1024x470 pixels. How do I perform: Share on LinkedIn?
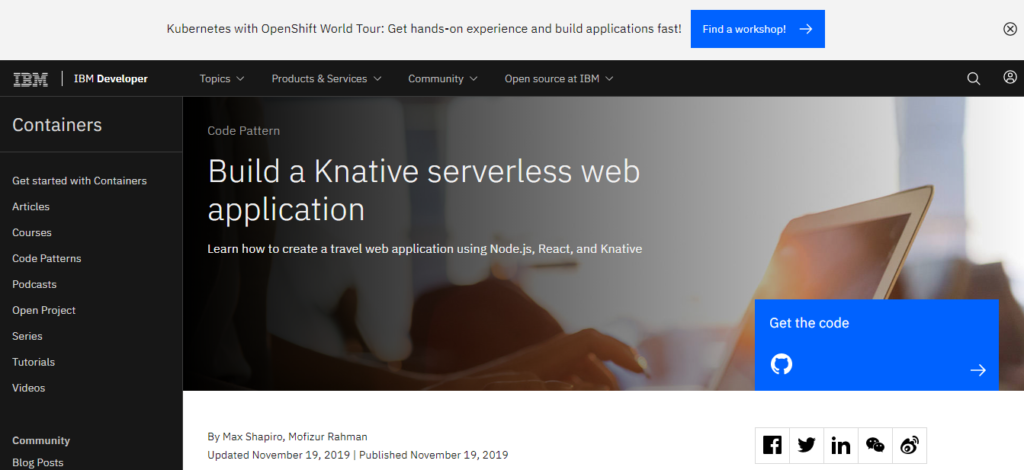click(x=840, y=445)
